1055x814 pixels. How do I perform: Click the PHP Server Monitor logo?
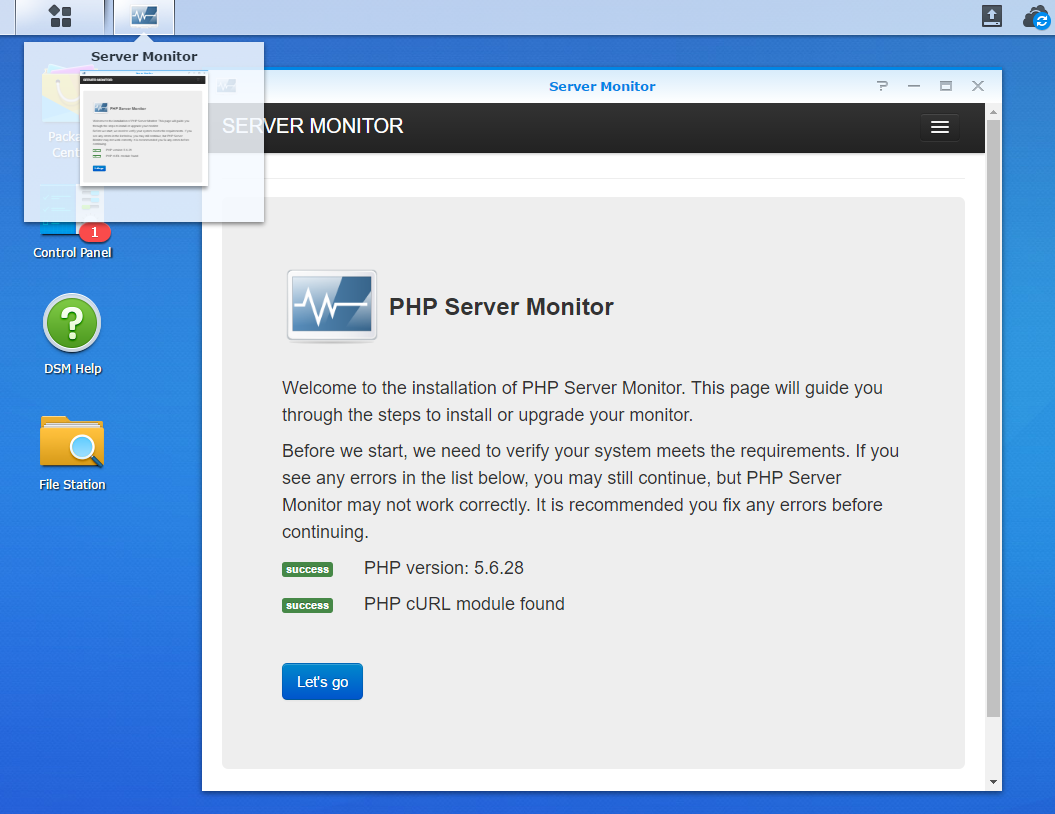click(332, 306)
